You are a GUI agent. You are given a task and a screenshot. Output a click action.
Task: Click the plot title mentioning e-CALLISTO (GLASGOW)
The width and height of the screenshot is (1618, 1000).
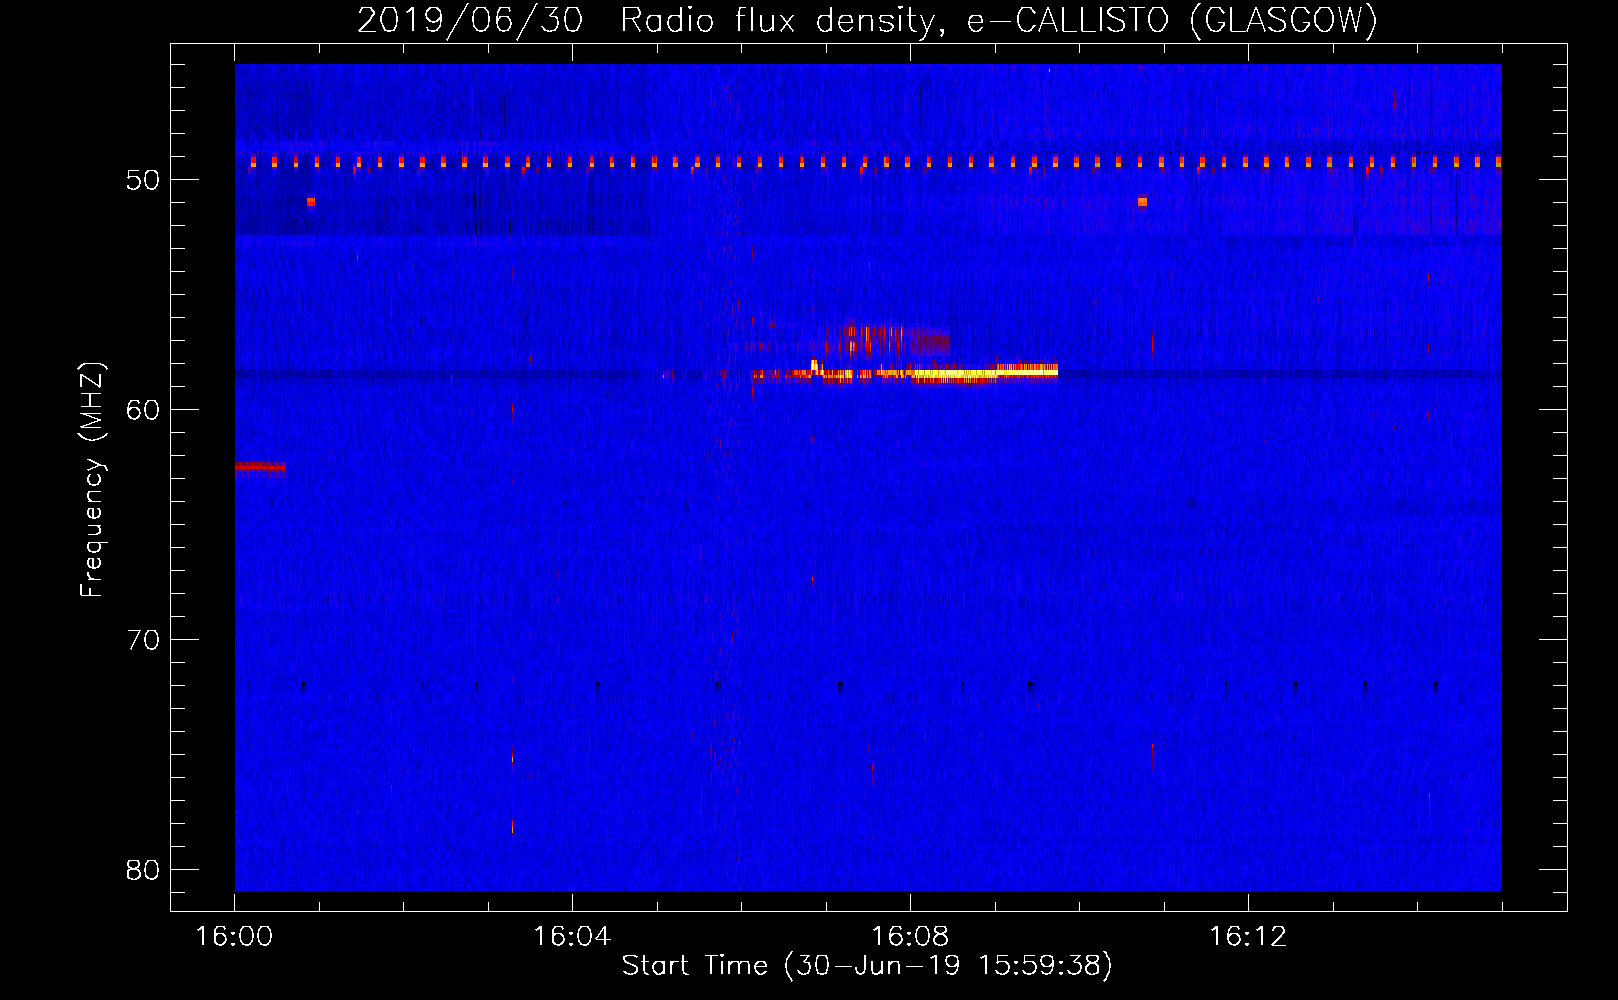(x=867, y=20)
